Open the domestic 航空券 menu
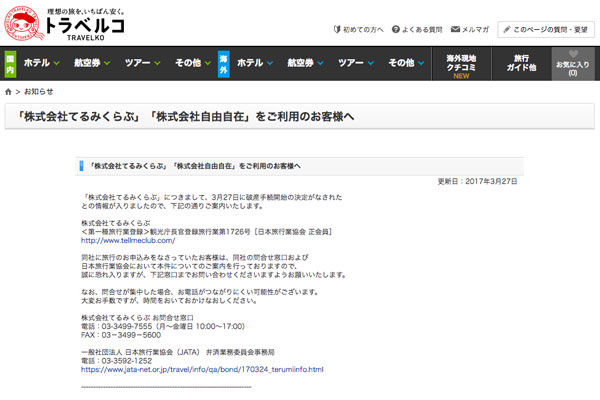Image resolution: width=600 pixels, height=400 pixels. coord(87,63)
